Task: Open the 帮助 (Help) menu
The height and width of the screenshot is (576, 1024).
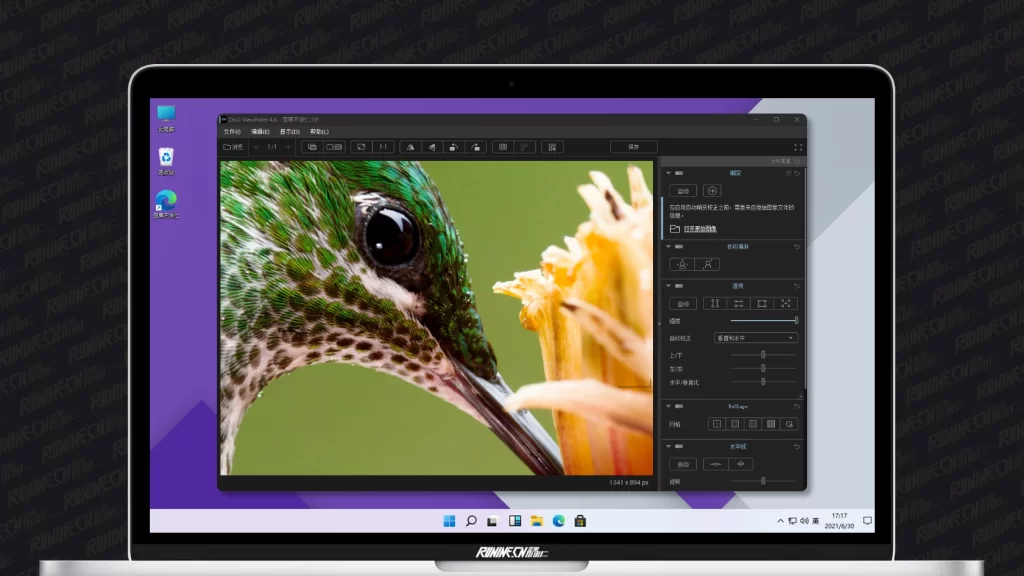Action: pyautogui.click(x=319, y=131)
